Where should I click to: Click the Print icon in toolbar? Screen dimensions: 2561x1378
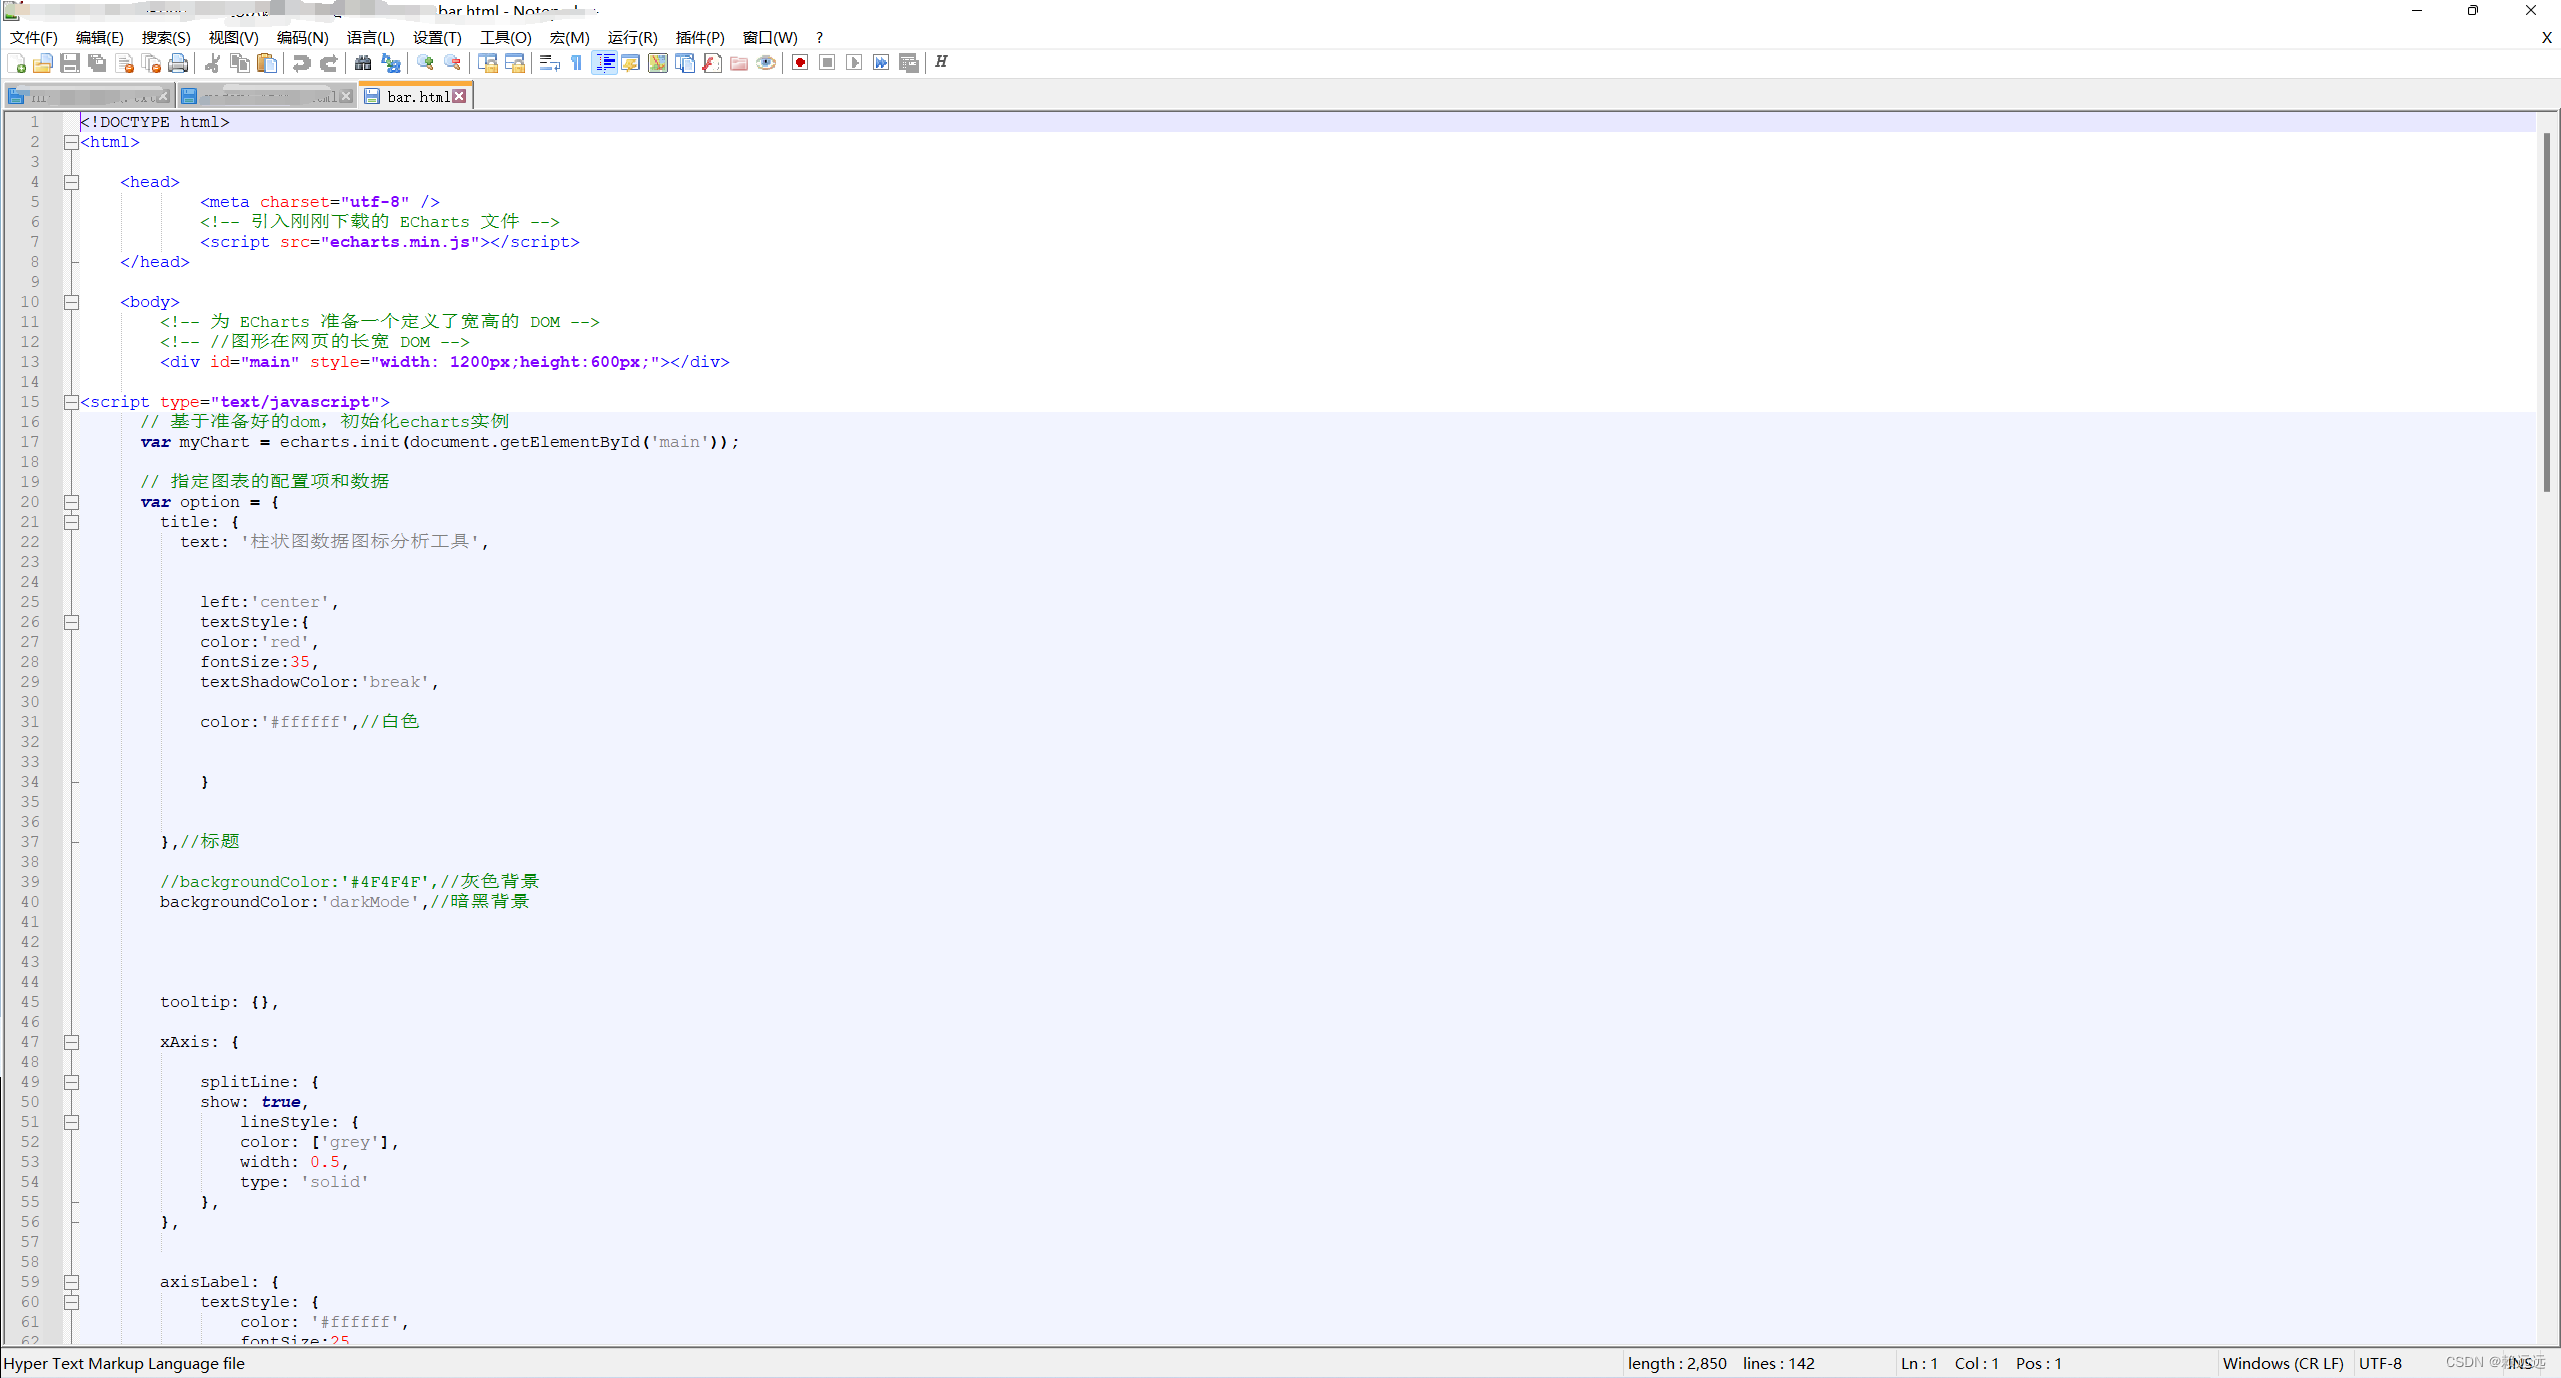click(178, 63)
